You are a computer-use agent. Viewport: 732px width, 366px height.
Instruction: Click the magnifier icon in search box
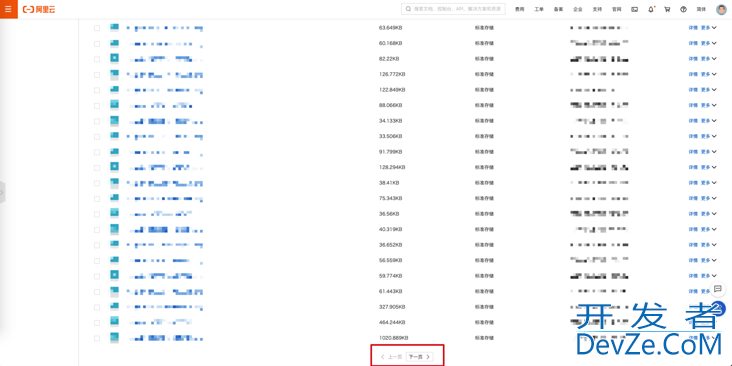pyautogui.click(x=408, y=9)
